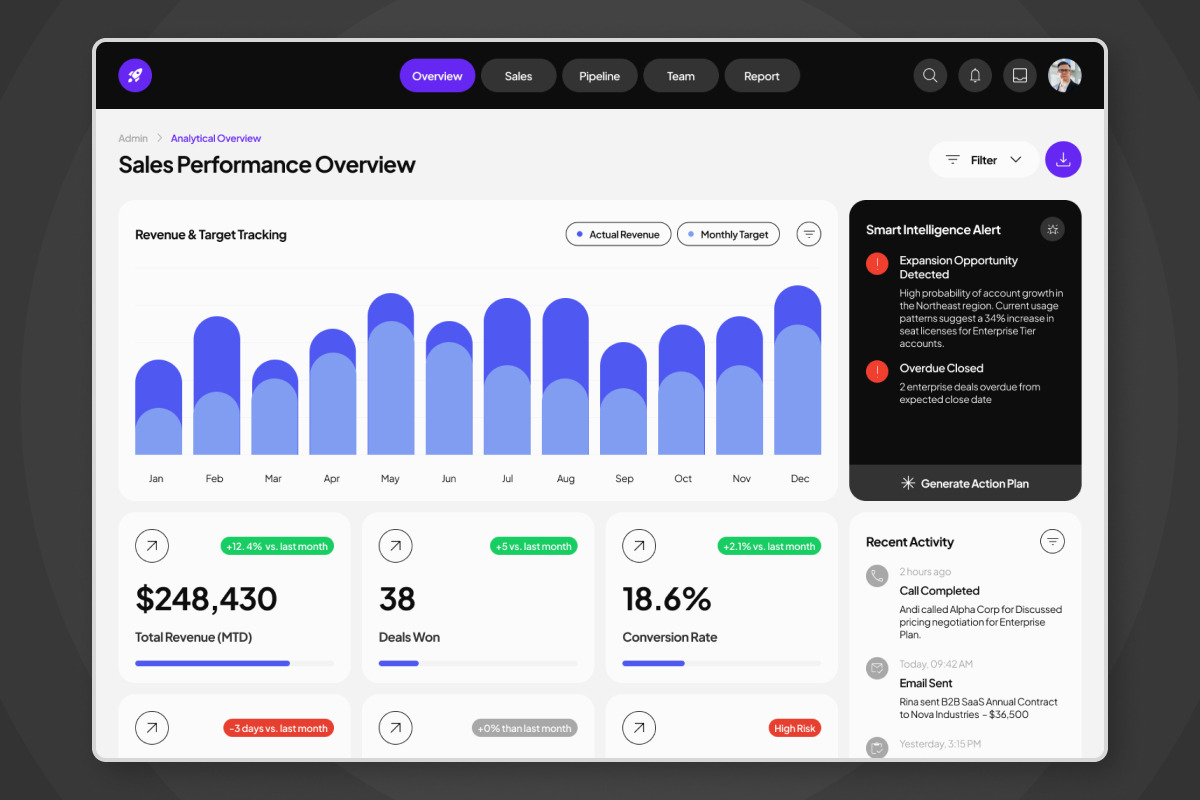Click Sales Performance Overview heading
This screenshot has width=1200, height=800.
tap(267, 165)
